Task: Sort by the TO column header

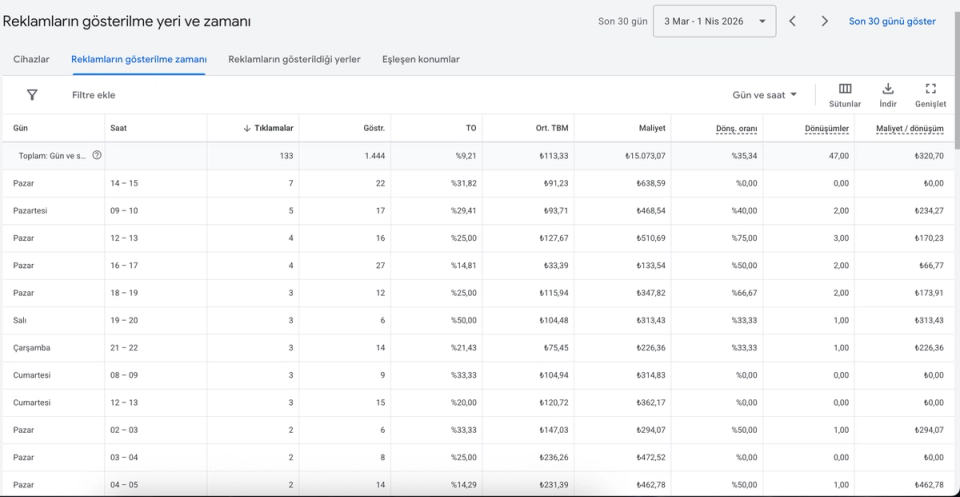Action: point(471,129)
